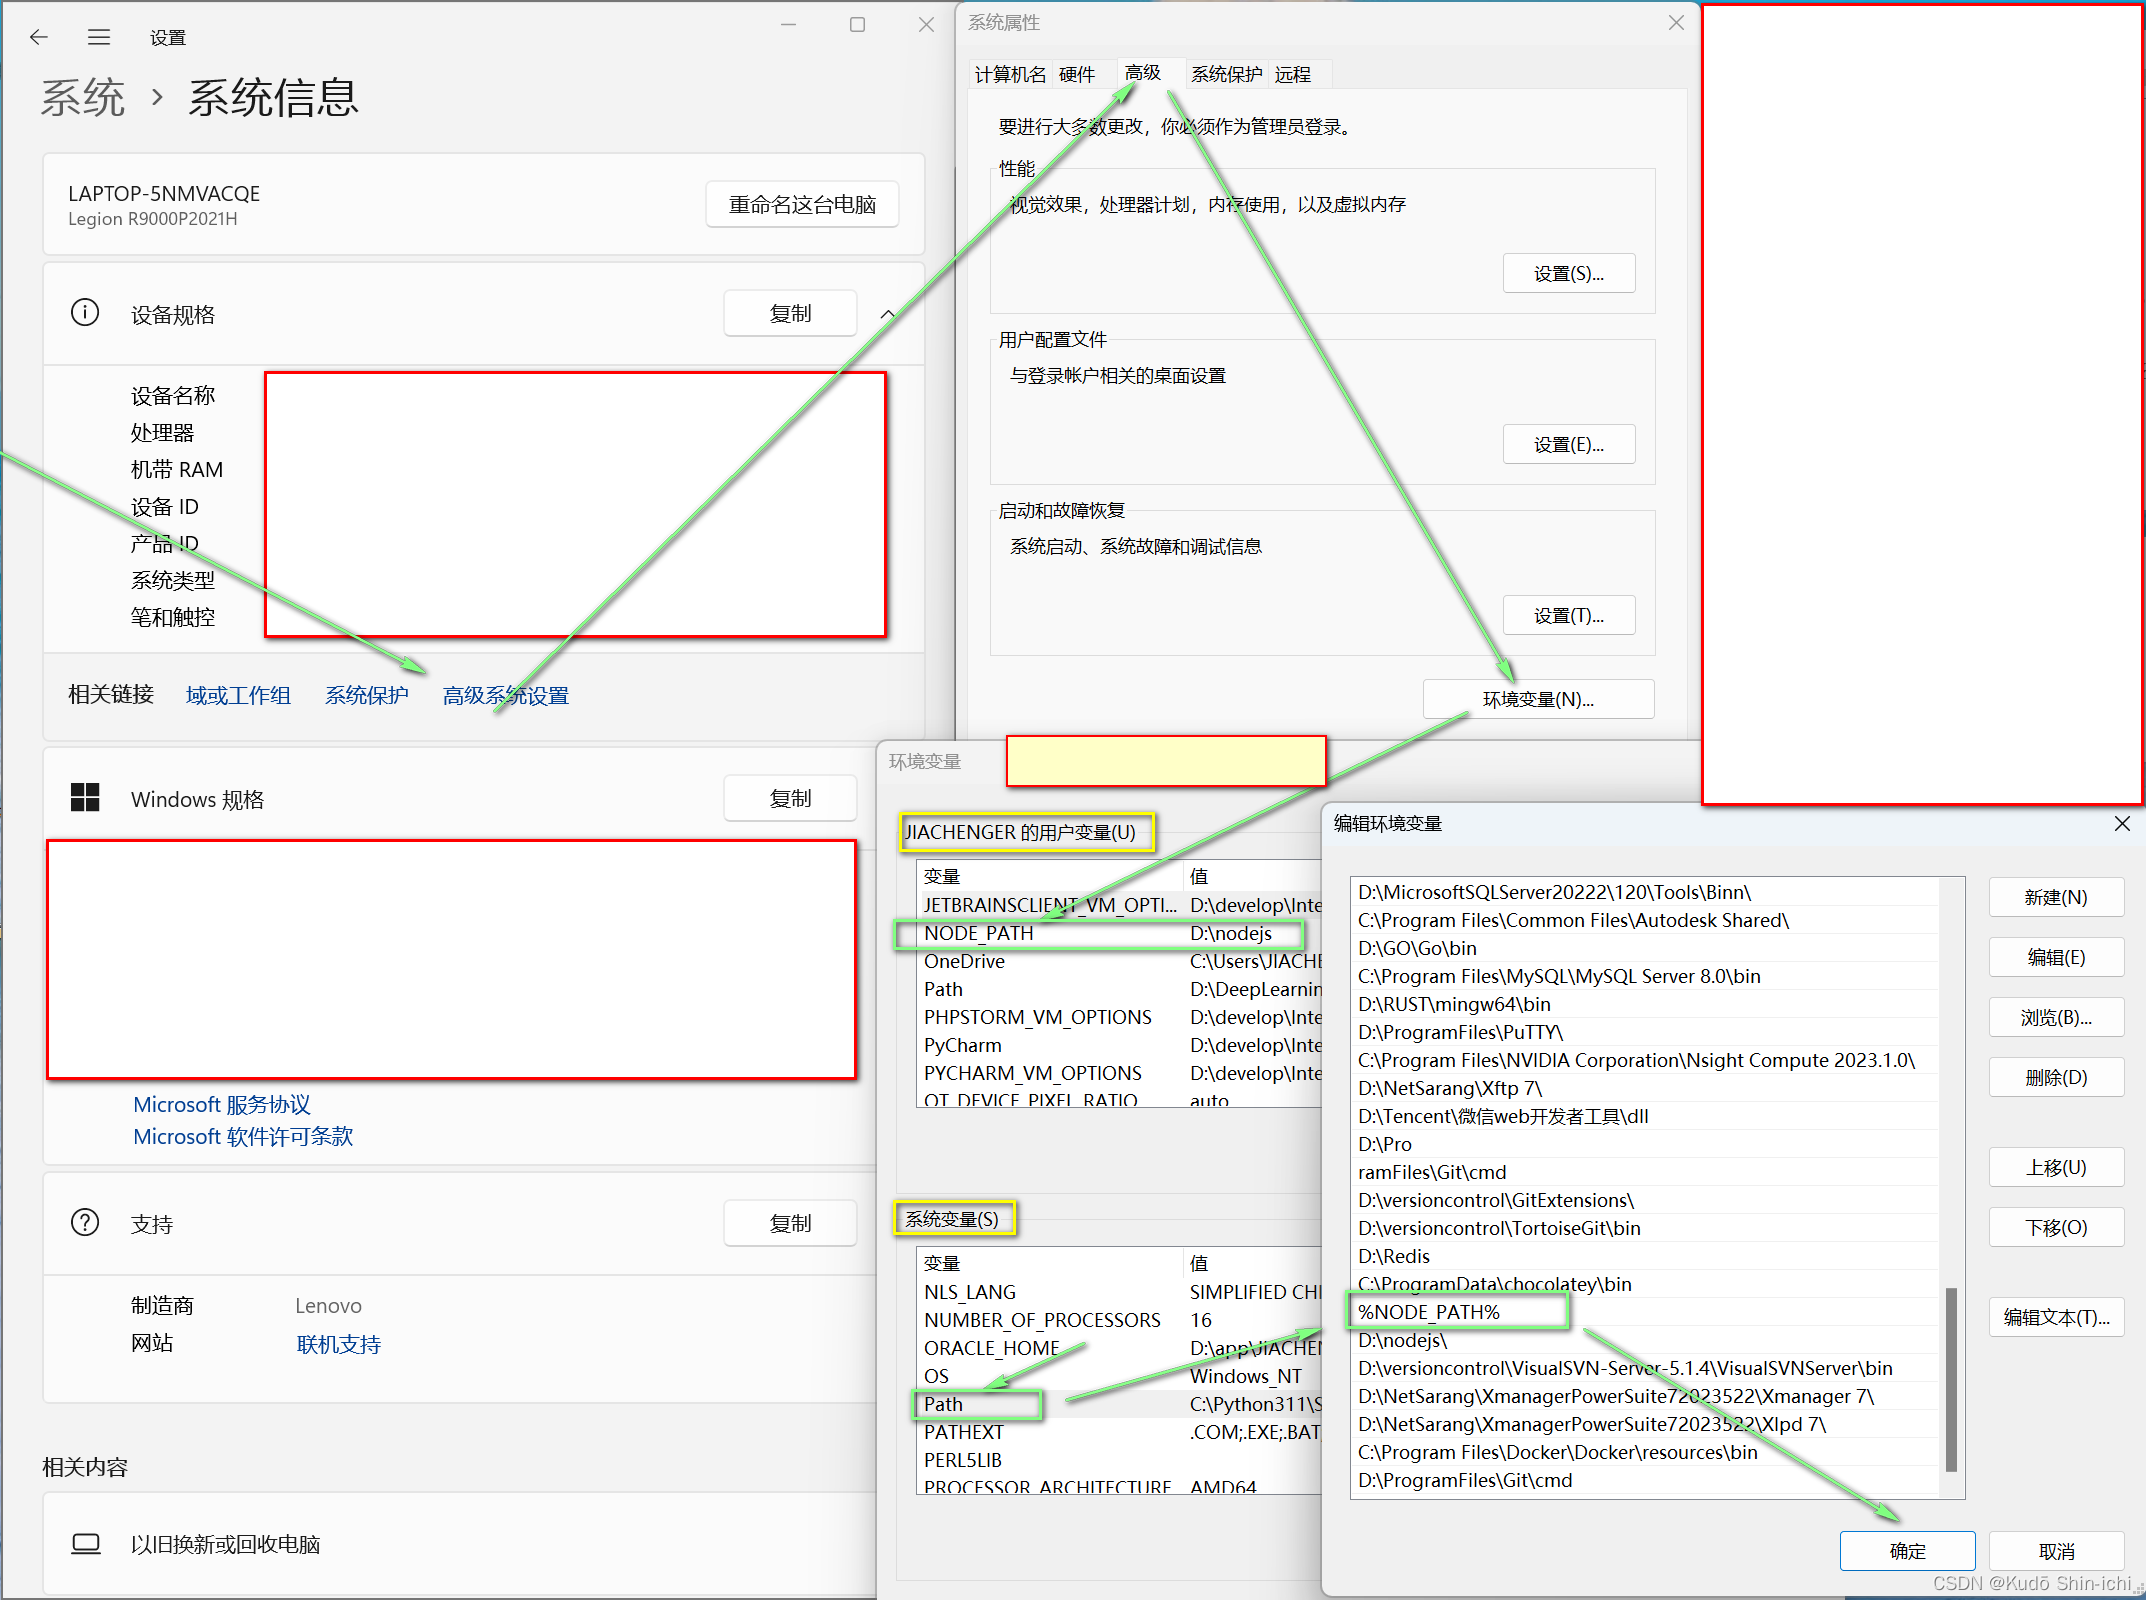
Task: Open the hamburger navigation menu in Settings
Action: coord(99,37)
